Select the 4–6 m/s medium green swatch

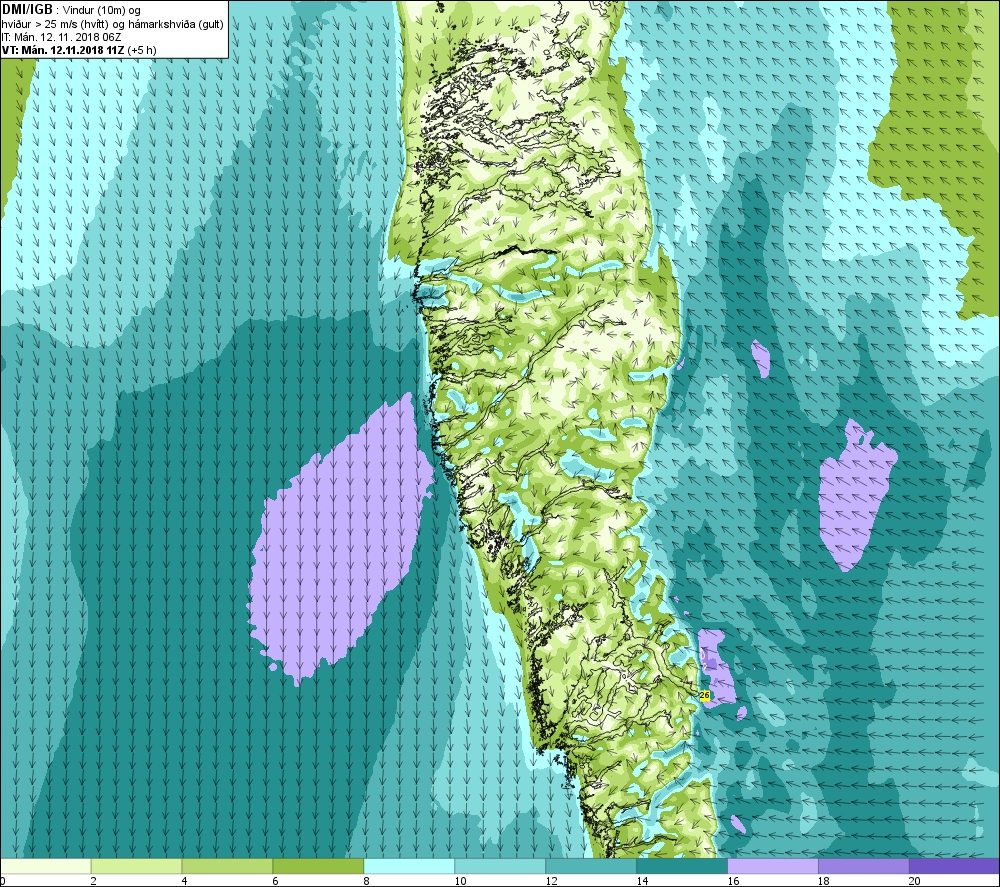(227, 866)
